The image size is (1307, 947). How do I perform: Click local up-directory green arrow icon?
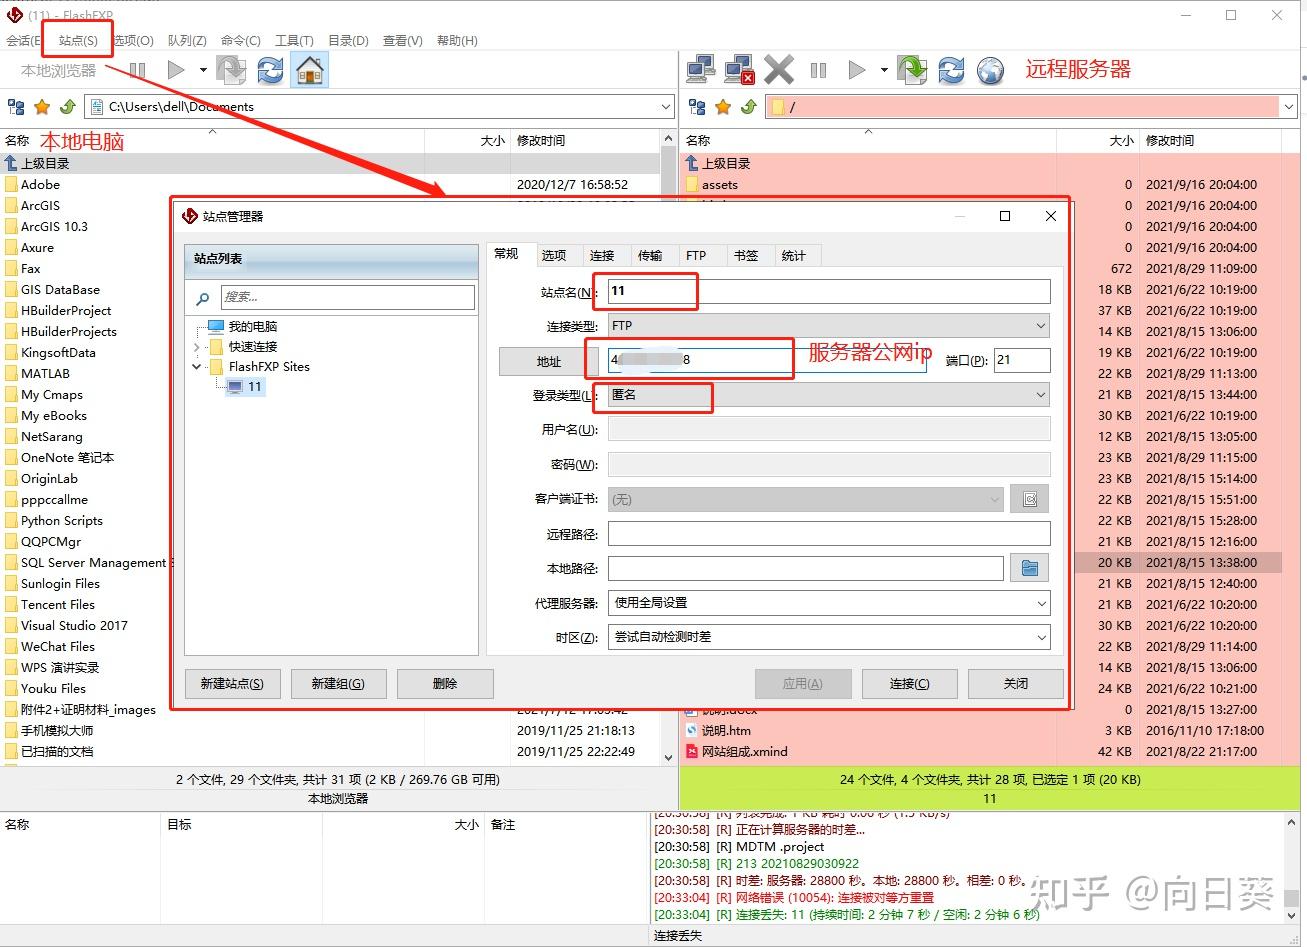tap(68, 106)
